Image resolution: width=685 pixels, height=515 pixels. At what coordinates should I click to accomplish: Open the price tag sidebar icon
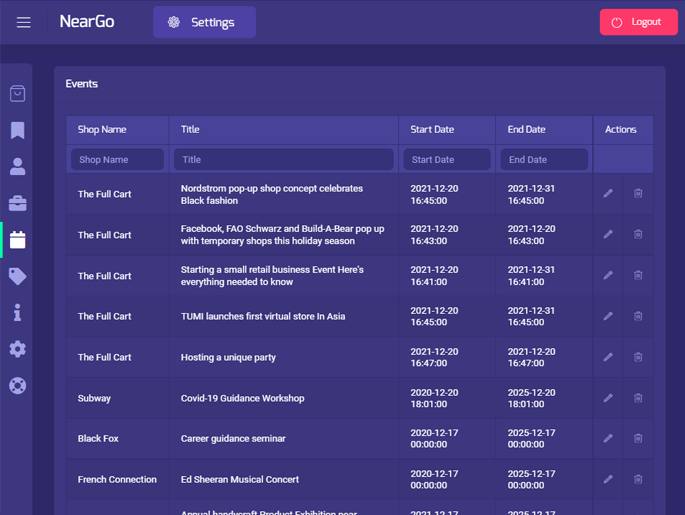coord(18,276)
